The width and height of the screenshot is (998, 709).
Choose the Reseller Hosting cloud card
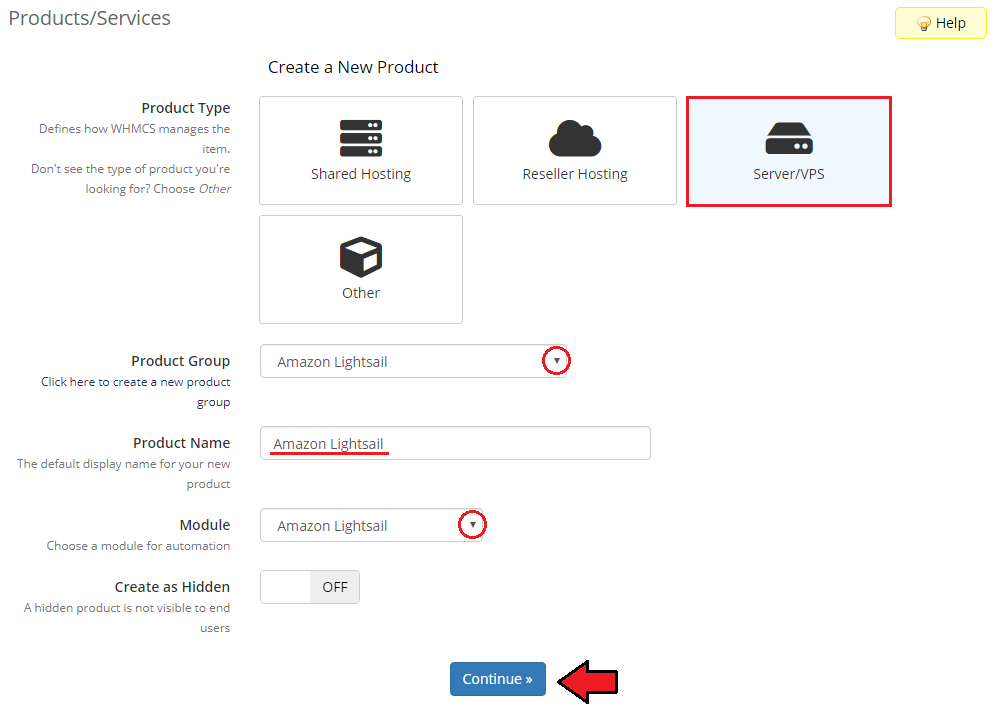575,151
